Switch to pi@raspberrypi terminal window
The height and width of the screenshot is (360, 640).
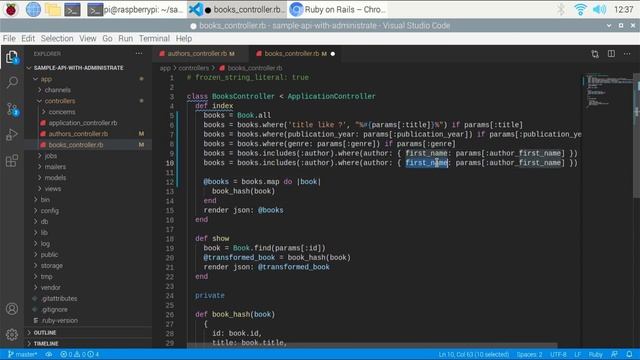[136, 9]
